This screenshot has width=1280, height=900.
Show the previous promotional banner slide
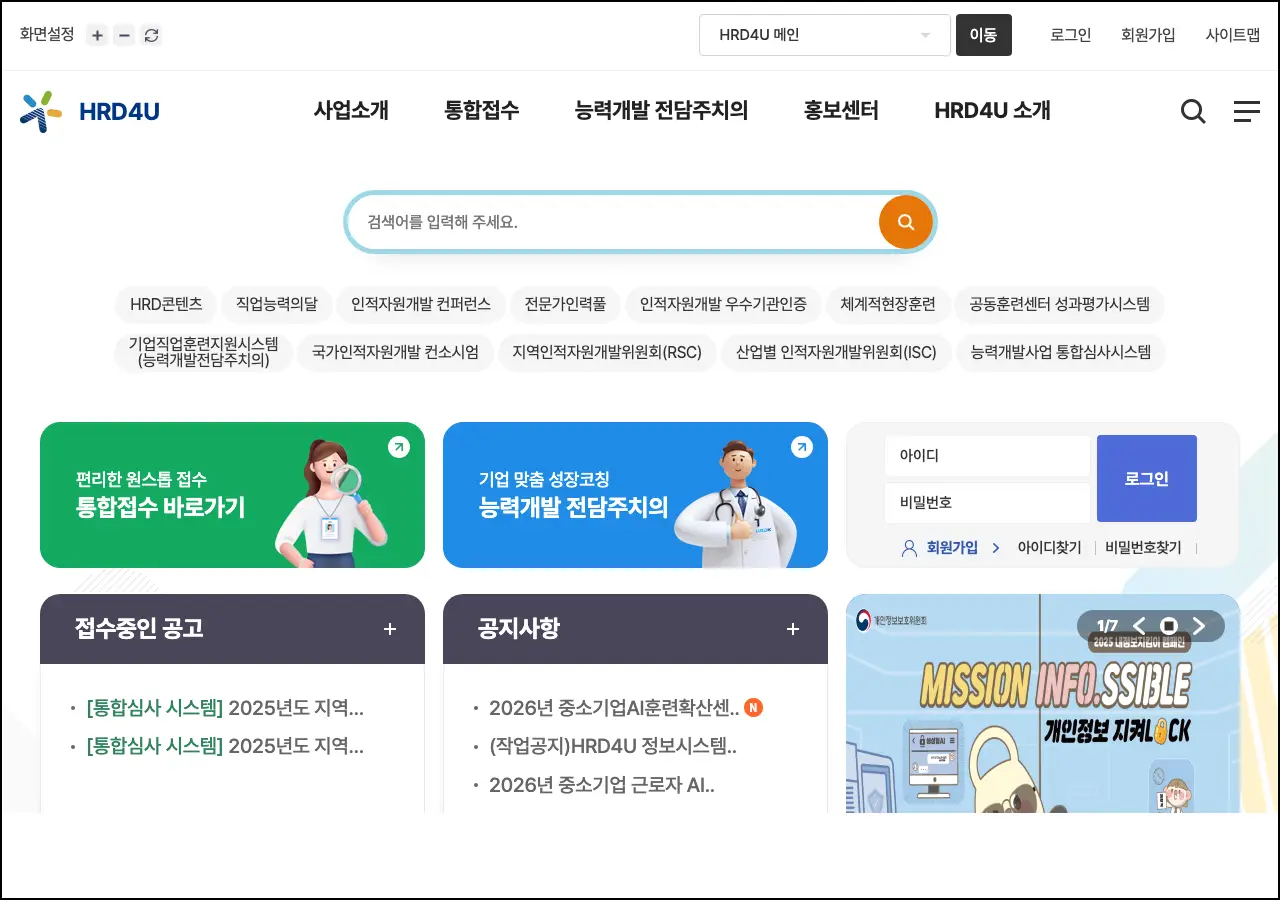pyautogui.click(x=1139, y=626)
